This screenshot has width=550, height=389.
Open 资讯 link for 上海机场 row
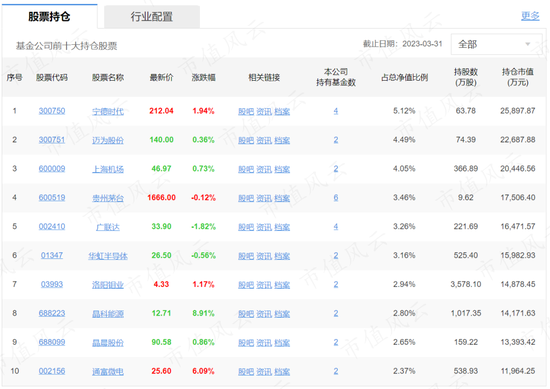click(x=264, y=169)
